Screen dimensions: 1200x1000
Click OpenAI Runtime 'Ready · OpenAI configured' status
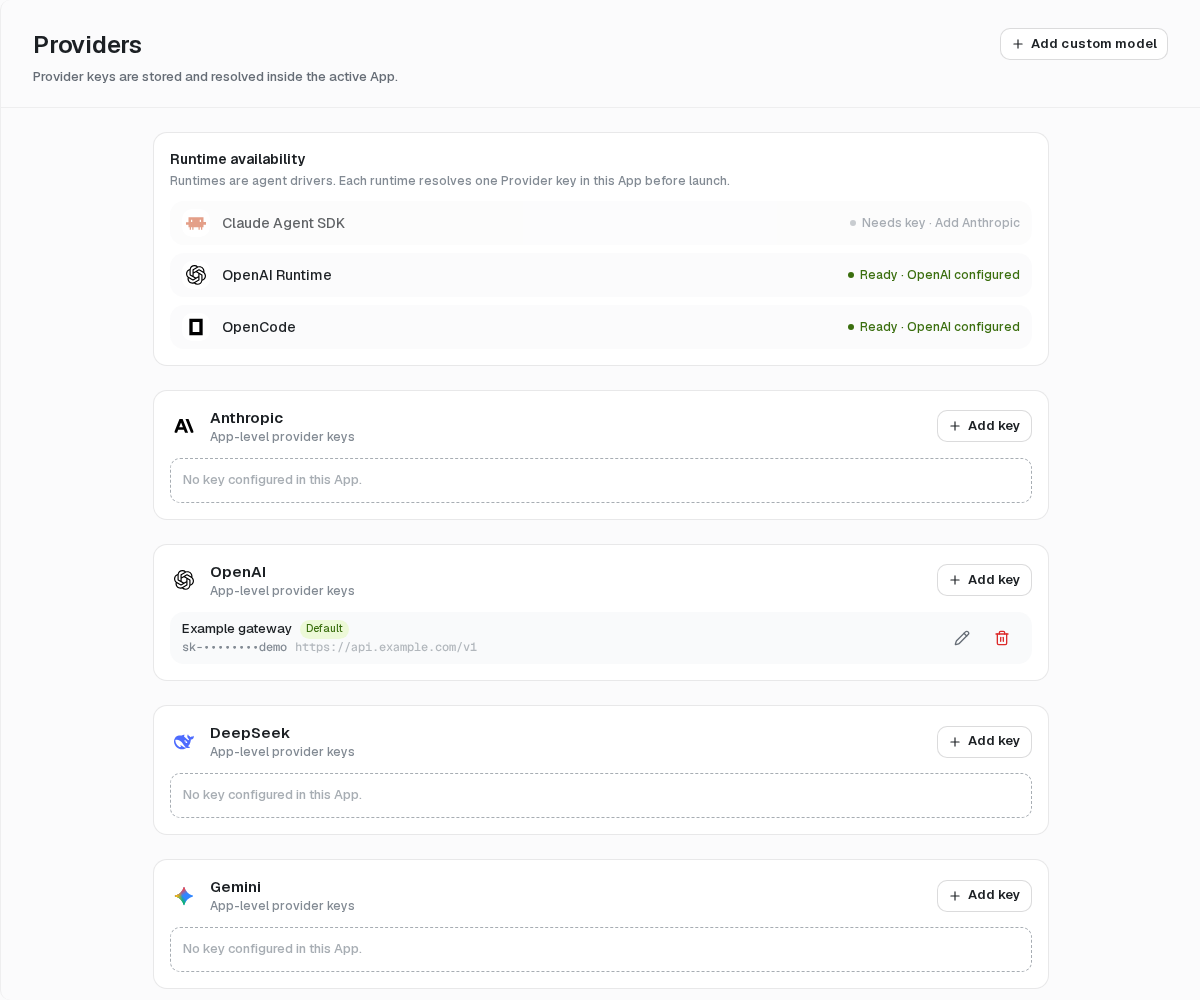(934, 275)
